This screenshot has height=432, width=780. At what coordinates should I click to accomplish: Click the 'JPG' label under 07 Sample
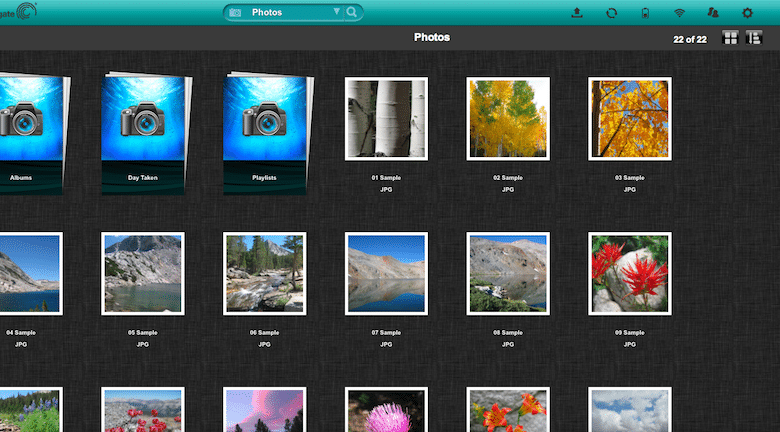pos(386,344)
